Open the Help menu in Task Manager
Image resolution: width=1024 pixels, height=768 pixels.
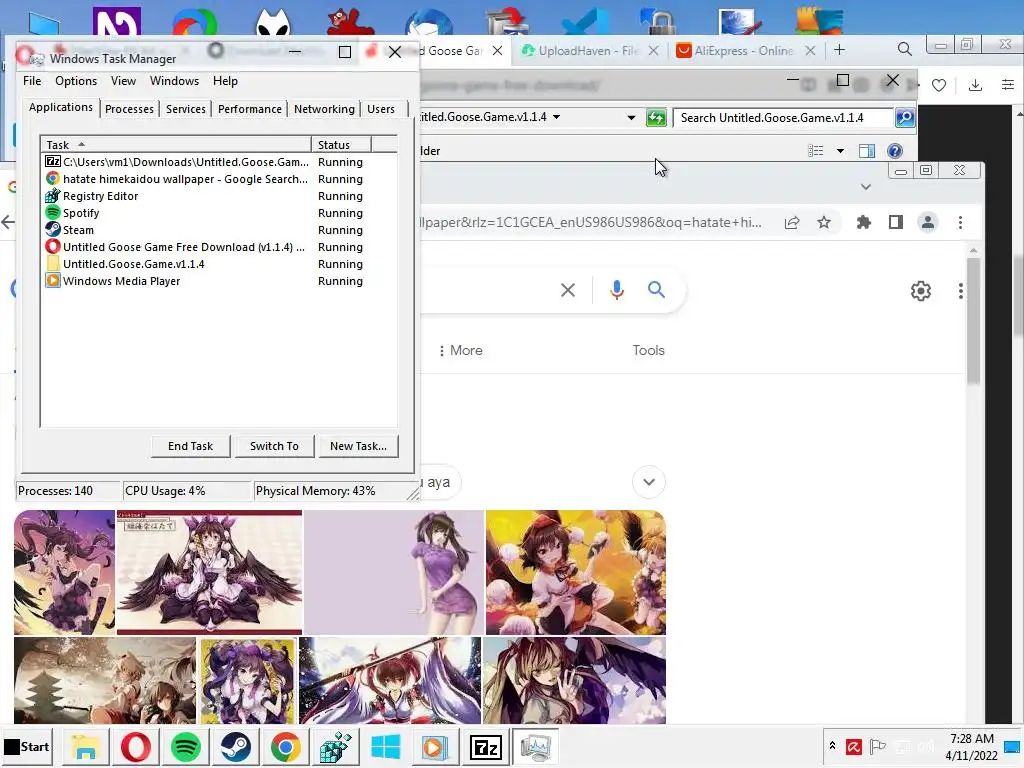(x=225, y=81)
